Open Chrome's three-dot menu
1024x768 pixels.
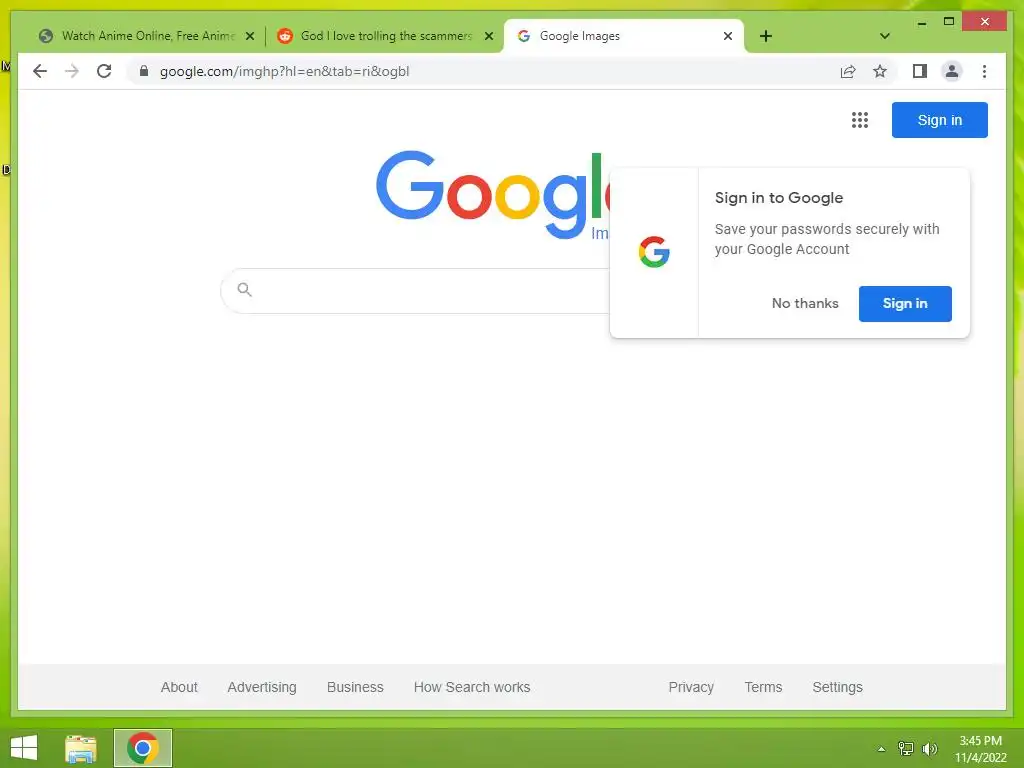(984, 71)
